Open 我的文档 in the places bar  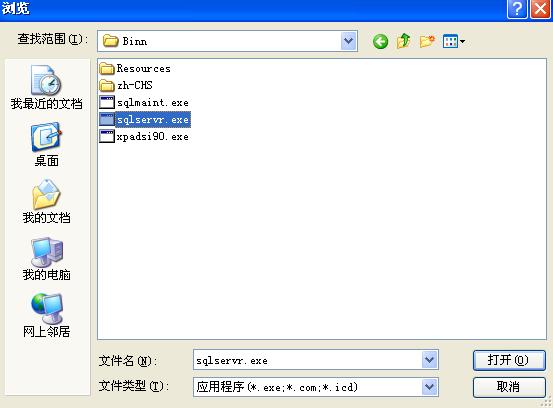[x=47, y=201]
